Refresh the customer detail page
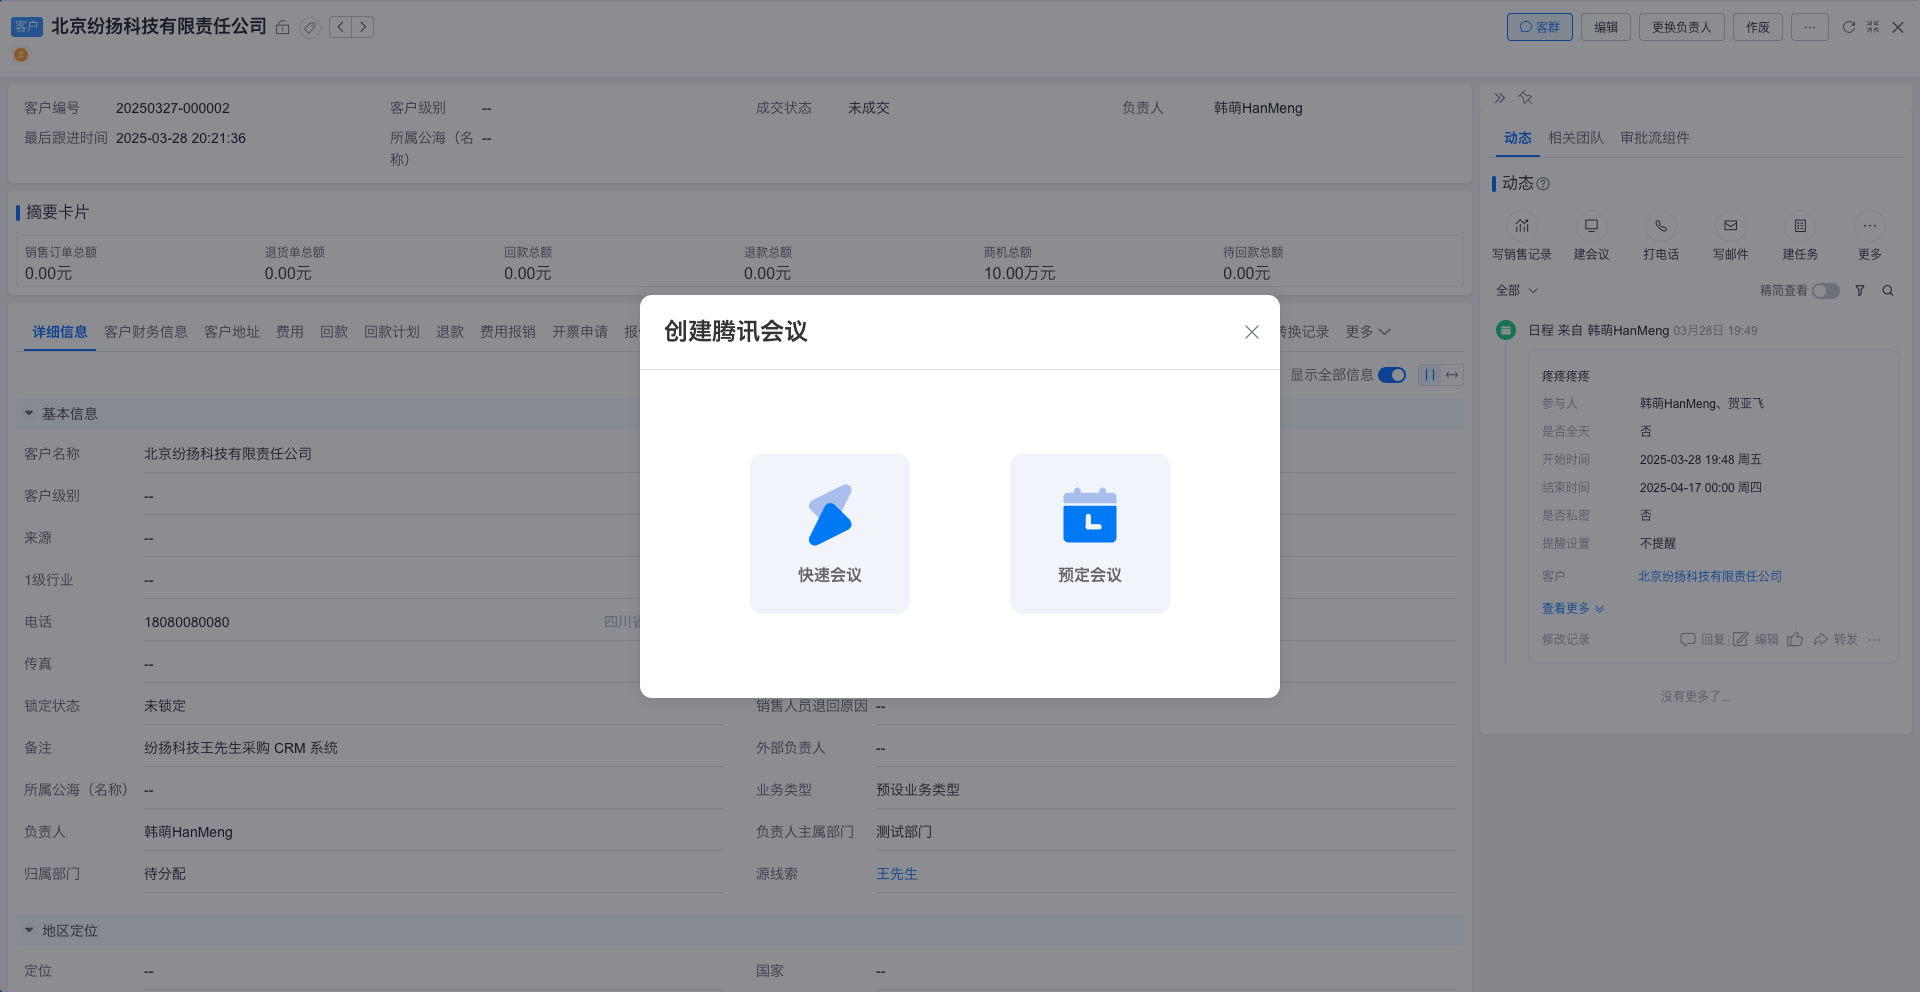The width and height of the screenshot is (1920, 992). 1849,27
